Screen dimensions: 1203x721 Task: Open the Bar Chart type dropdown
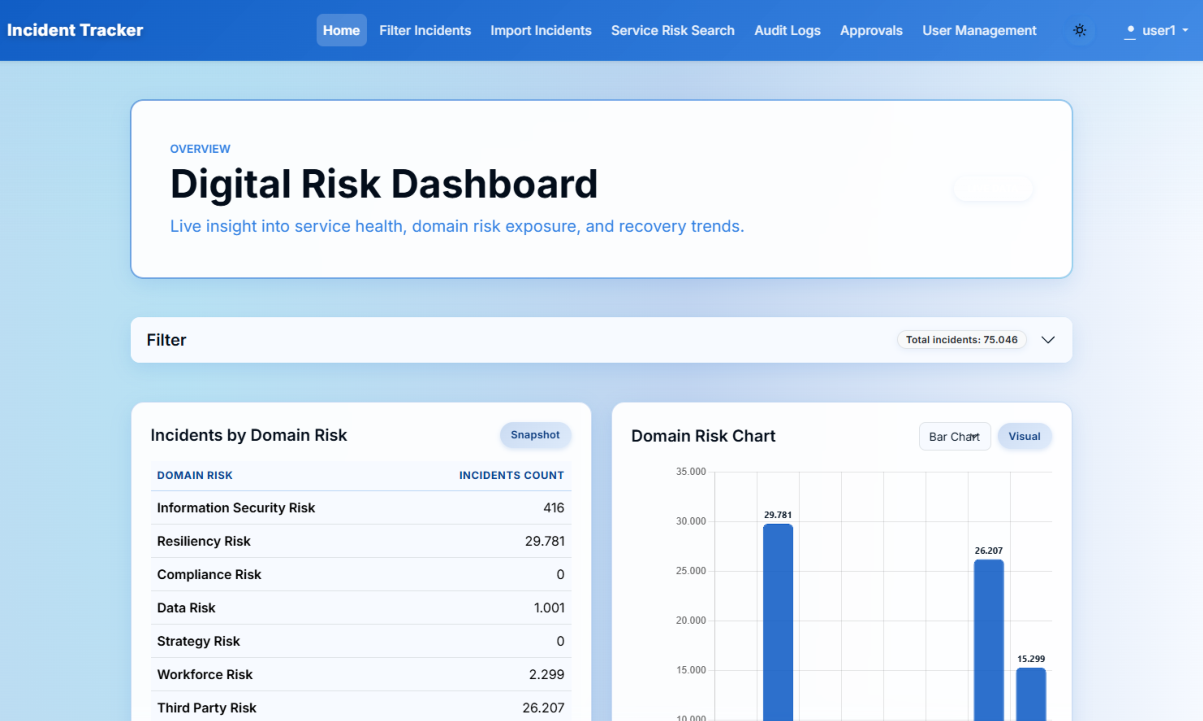coord(955,436)
